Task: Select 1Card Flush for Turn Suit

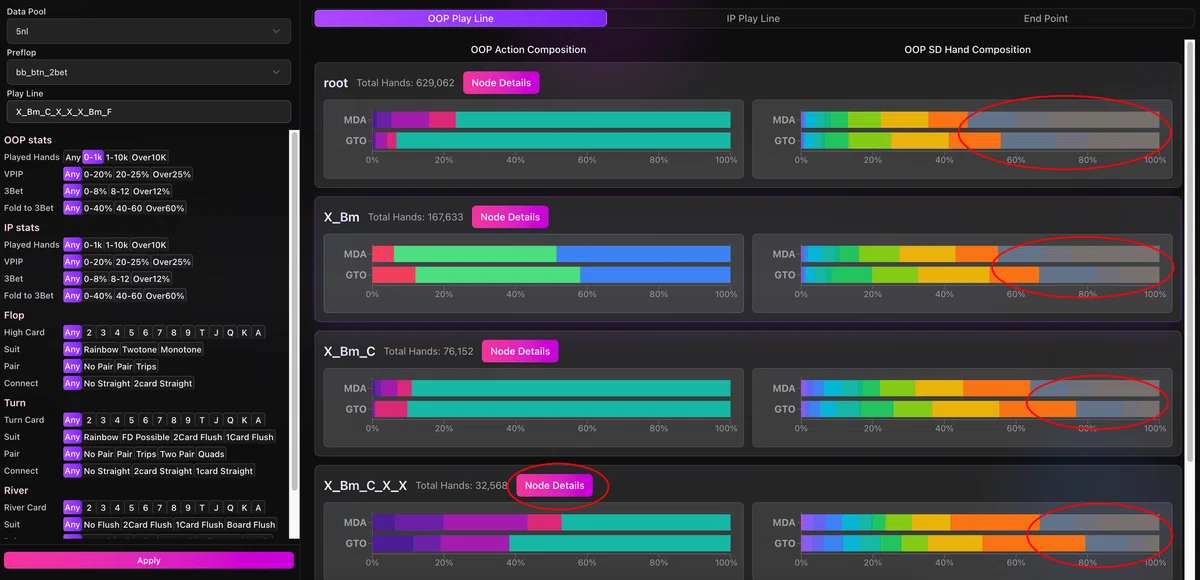Action: 249,438
